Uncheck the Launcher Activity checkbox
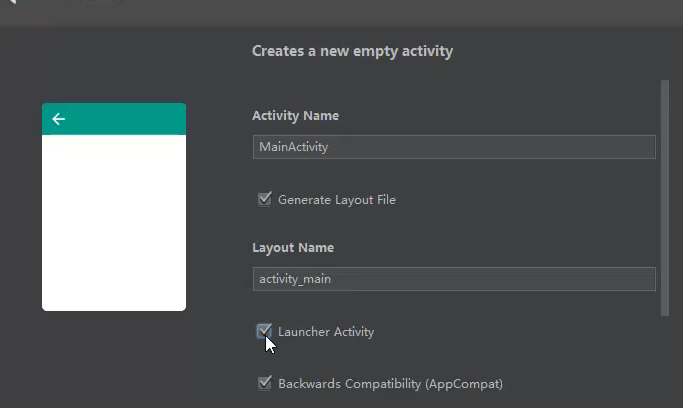This screenshot has width=683, height=408. coord(264,331)
